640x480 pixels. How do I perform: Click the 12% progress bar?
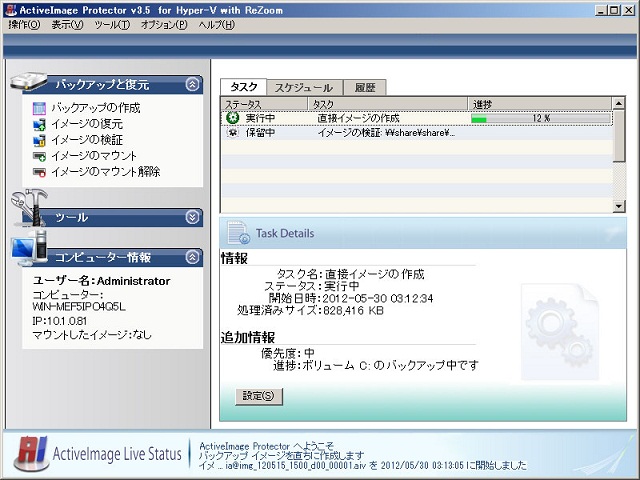point(540,118)
